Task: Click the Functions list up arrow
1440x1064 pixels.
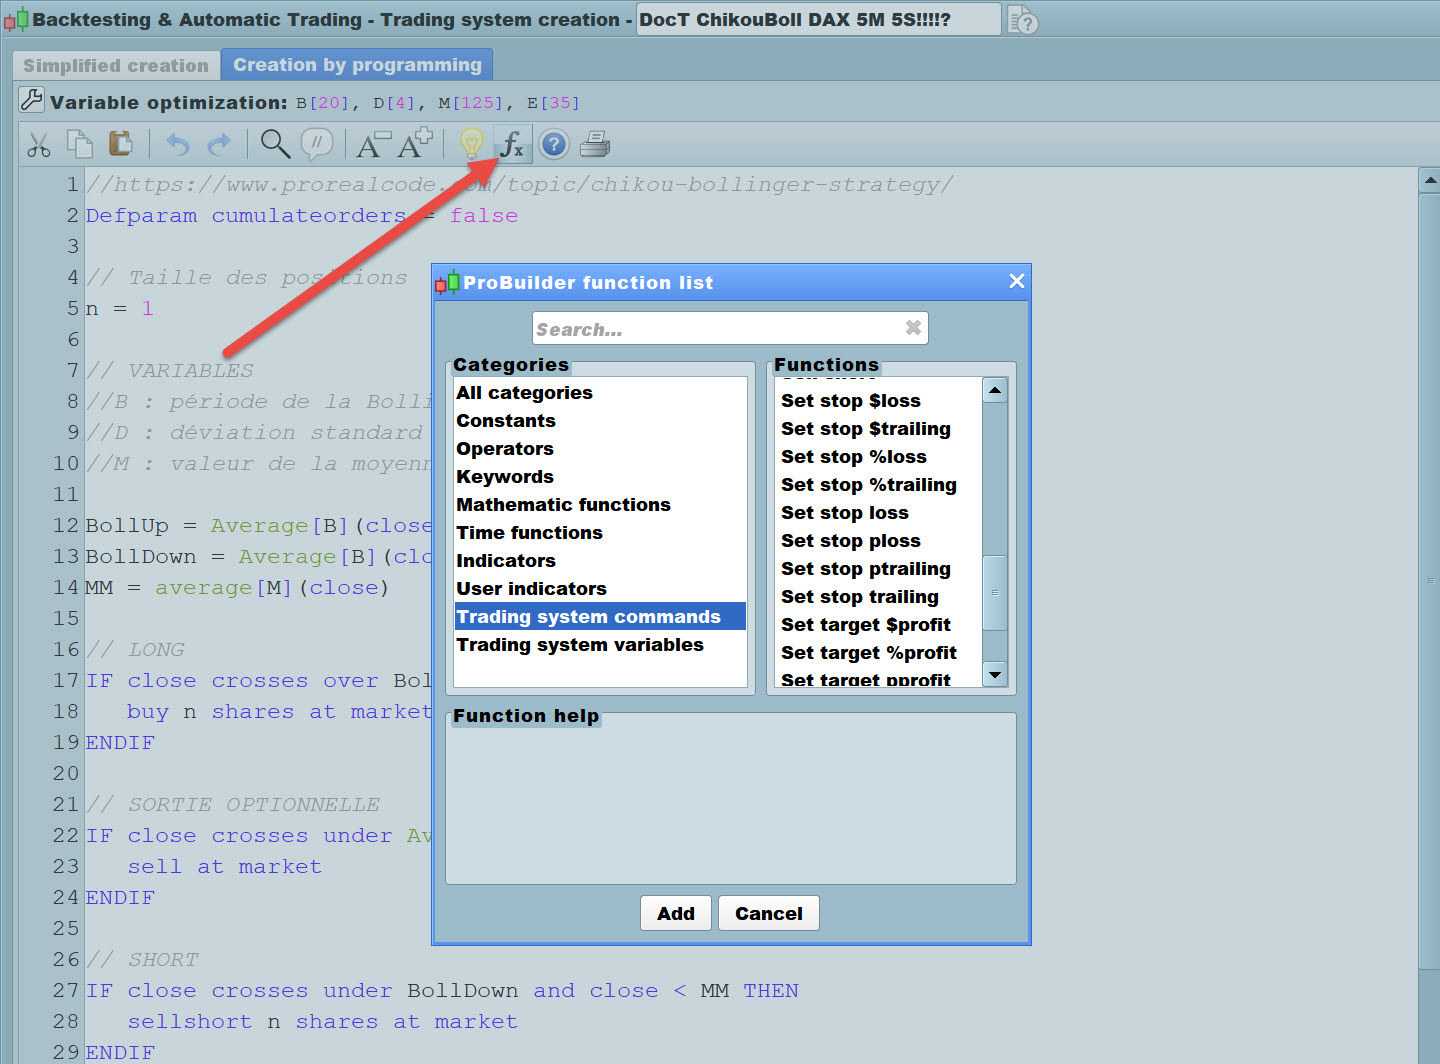Action: [x=995, y=390]
